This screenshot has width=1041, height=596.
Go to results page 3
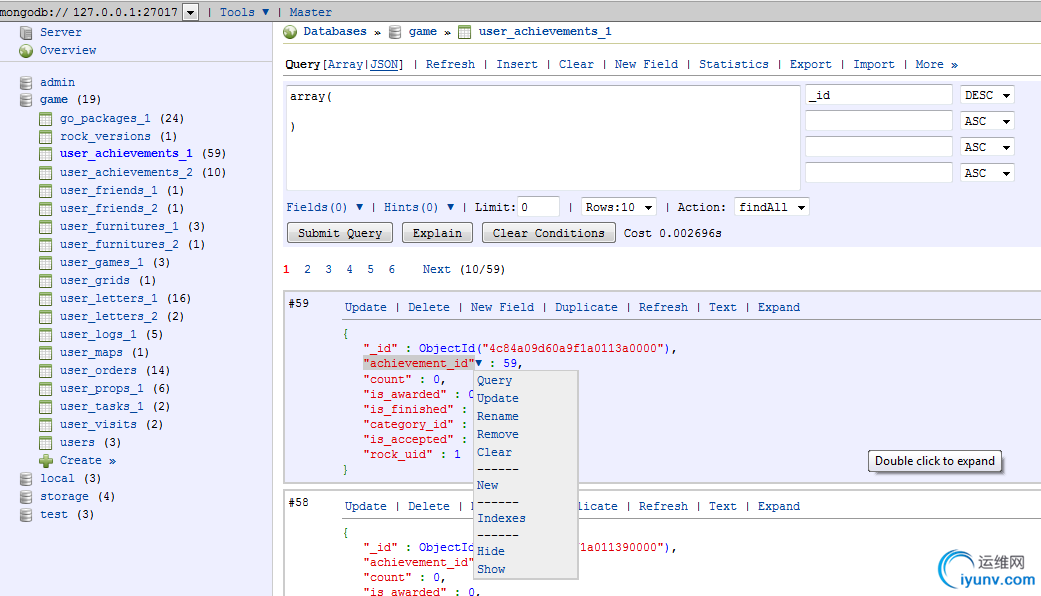click(329, 269)
